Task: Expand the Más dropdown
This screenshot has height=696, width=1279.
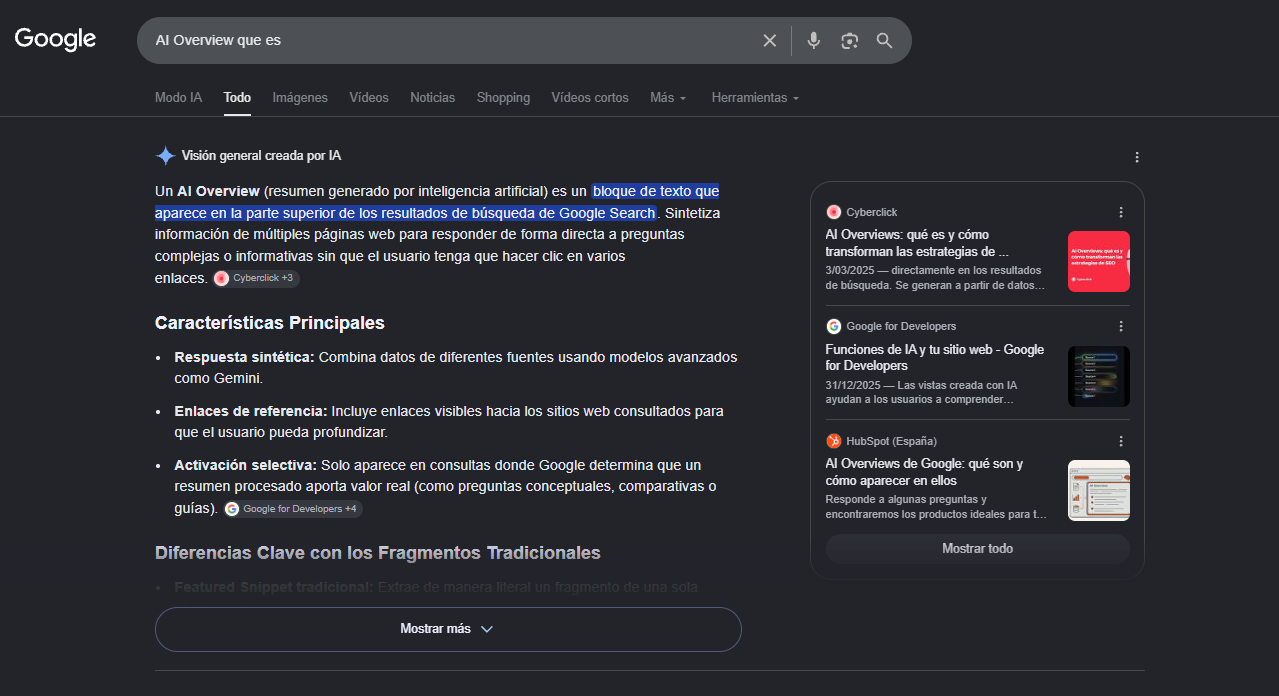Action: 668,98
